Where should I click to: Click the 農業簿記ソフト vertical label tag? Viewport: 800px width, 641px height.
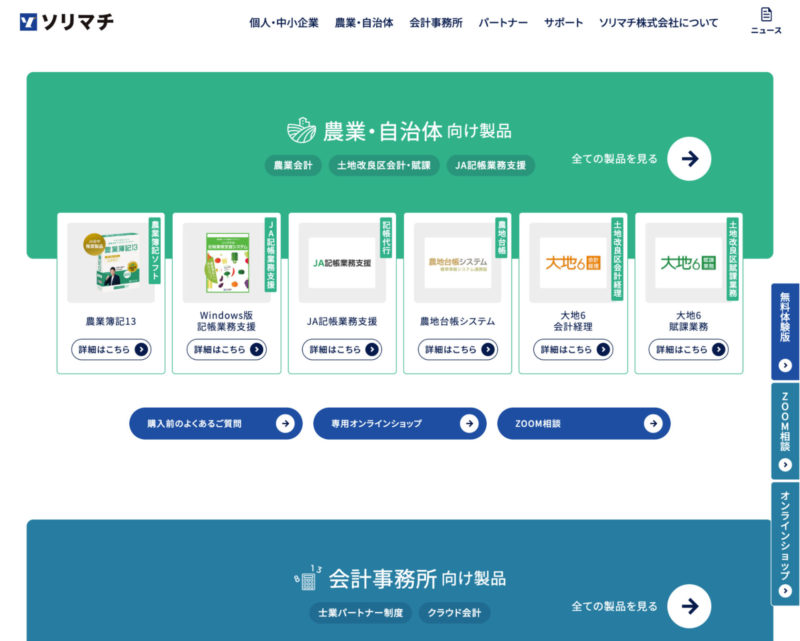[155, 251]
